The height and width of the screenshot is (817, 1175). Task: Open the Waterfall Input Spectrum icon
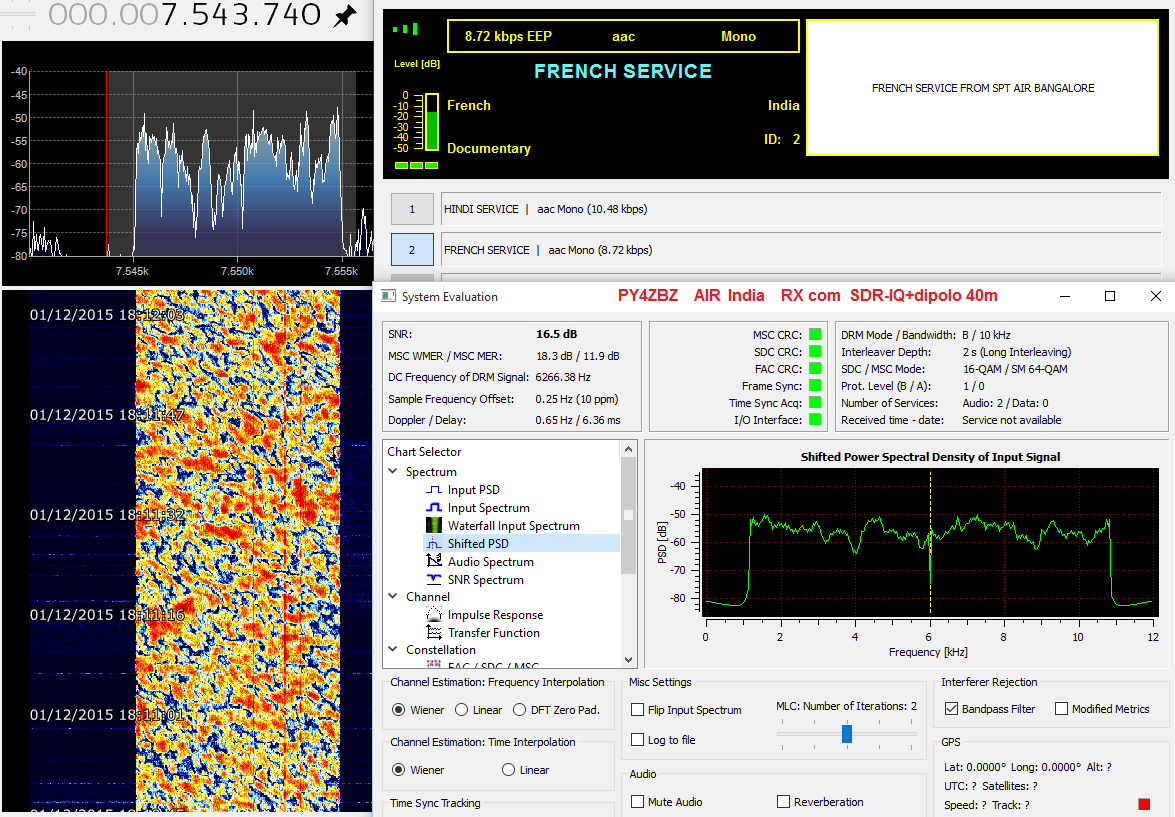(434, 526)
